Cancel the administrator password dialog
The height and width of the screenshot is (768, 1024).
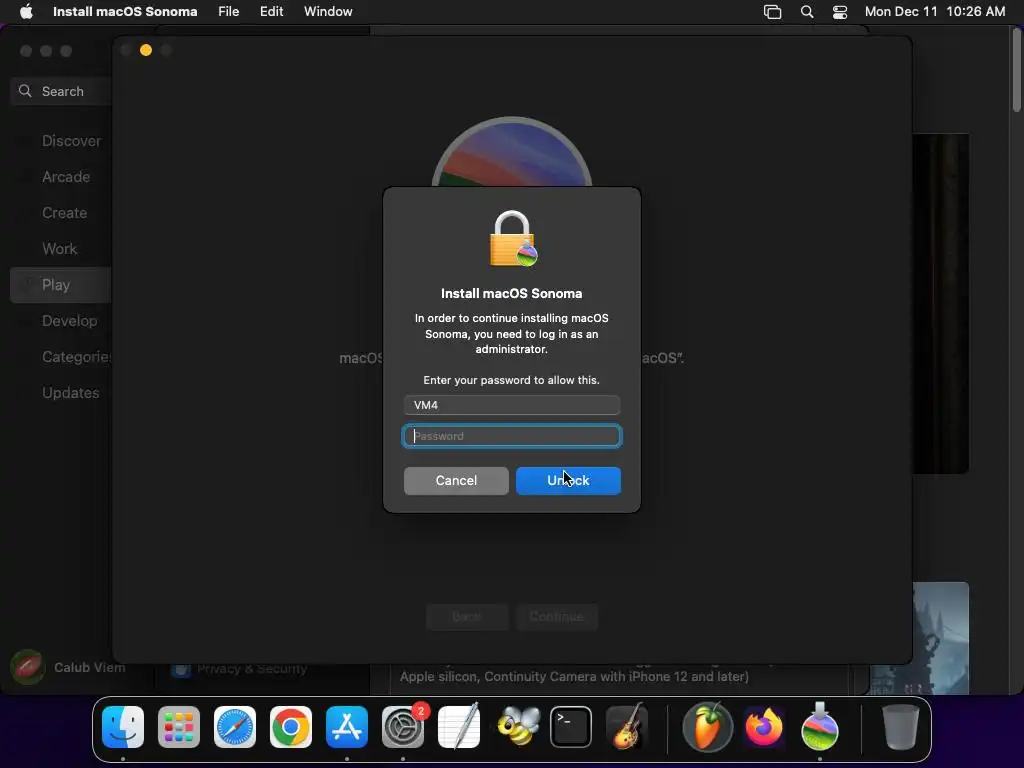pos(456,481)
